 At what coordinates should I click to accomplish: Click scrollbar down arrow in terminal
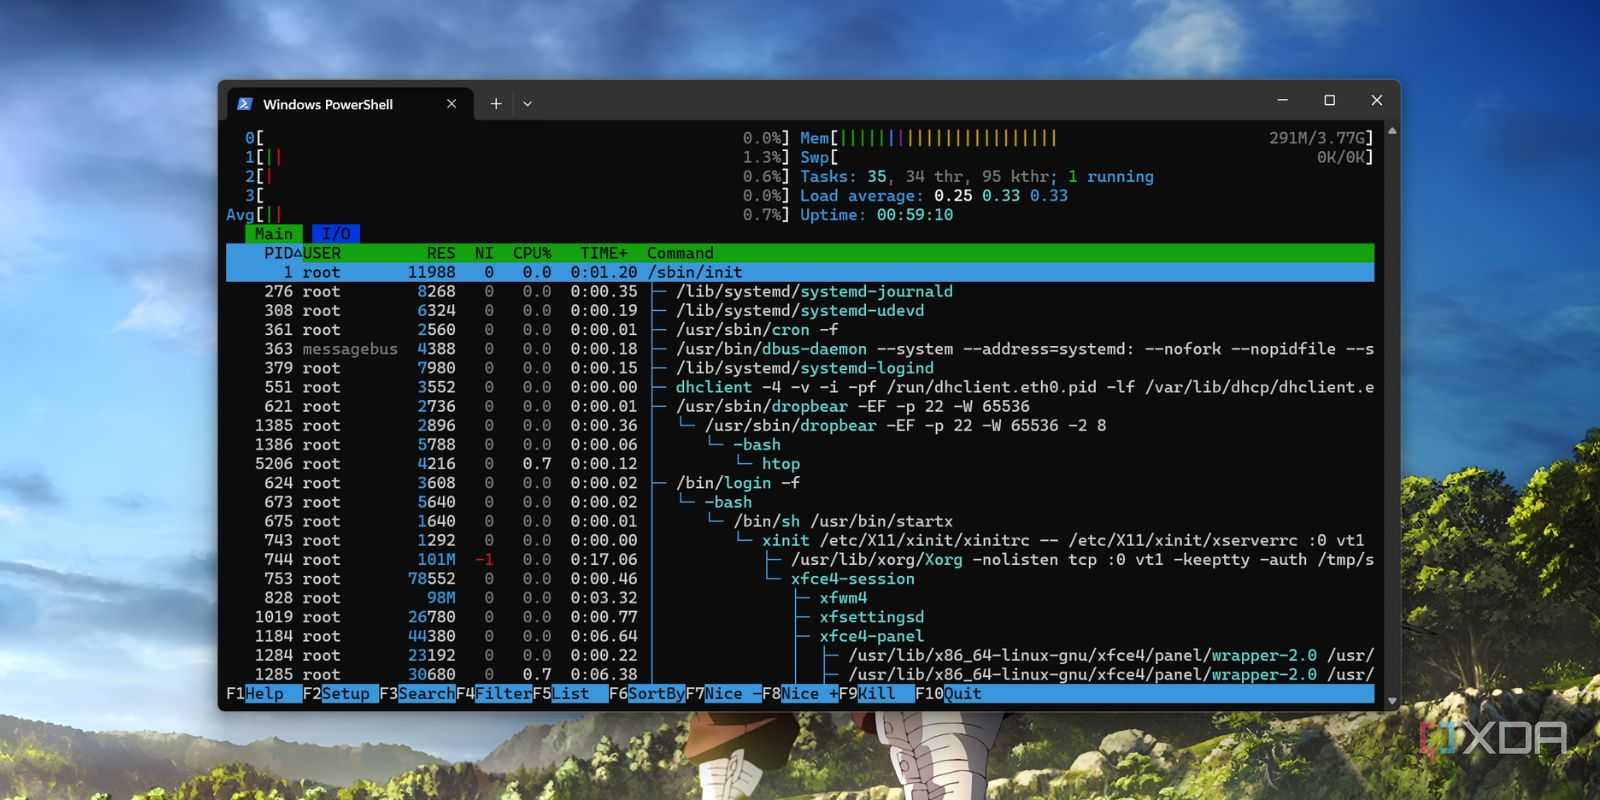coord(1392,701)
